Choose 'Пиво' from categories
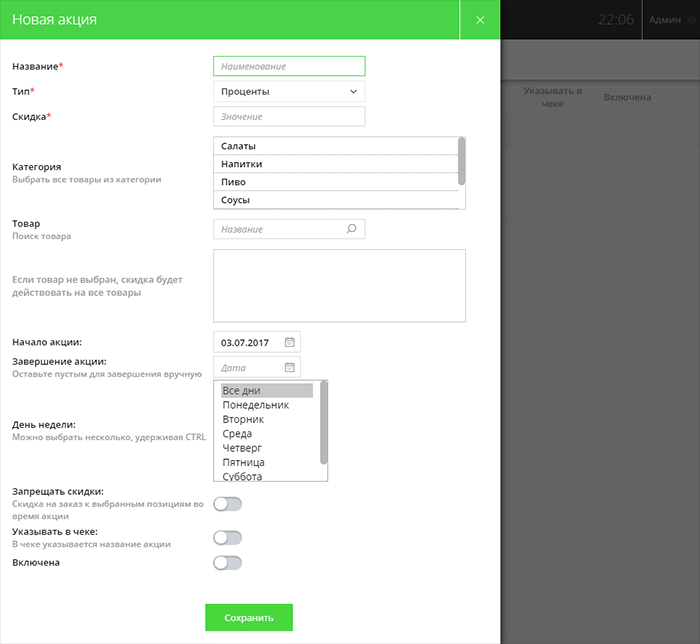Viewport: 700px width, 644px height. point(335,182)
